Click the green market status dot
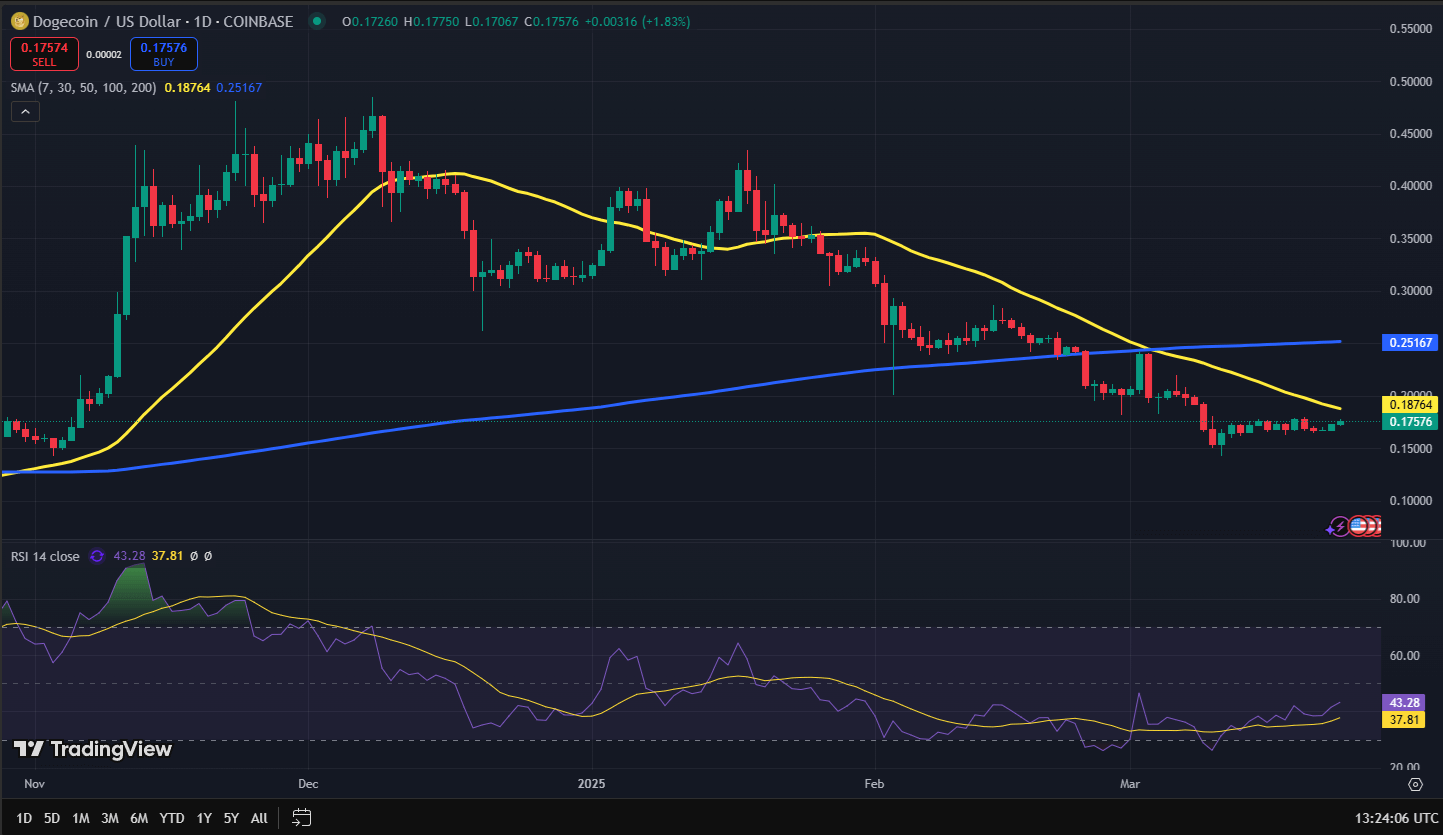This screenshot has width=1443, height=835. [x=317, y=20]
